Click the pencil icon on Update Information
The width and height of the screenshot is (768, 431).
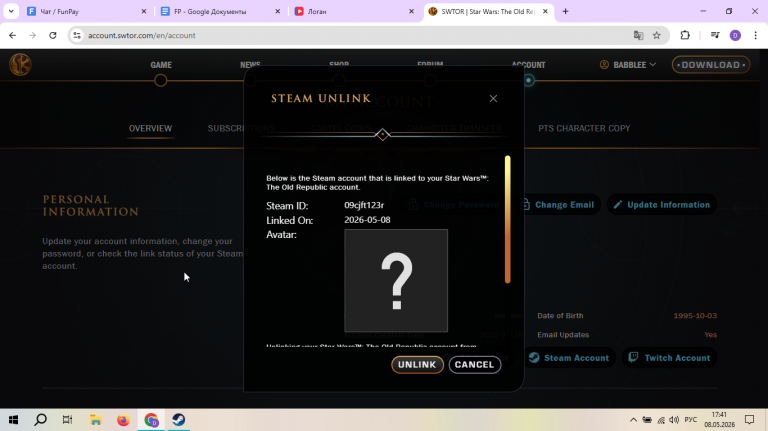tap(618, 205)
